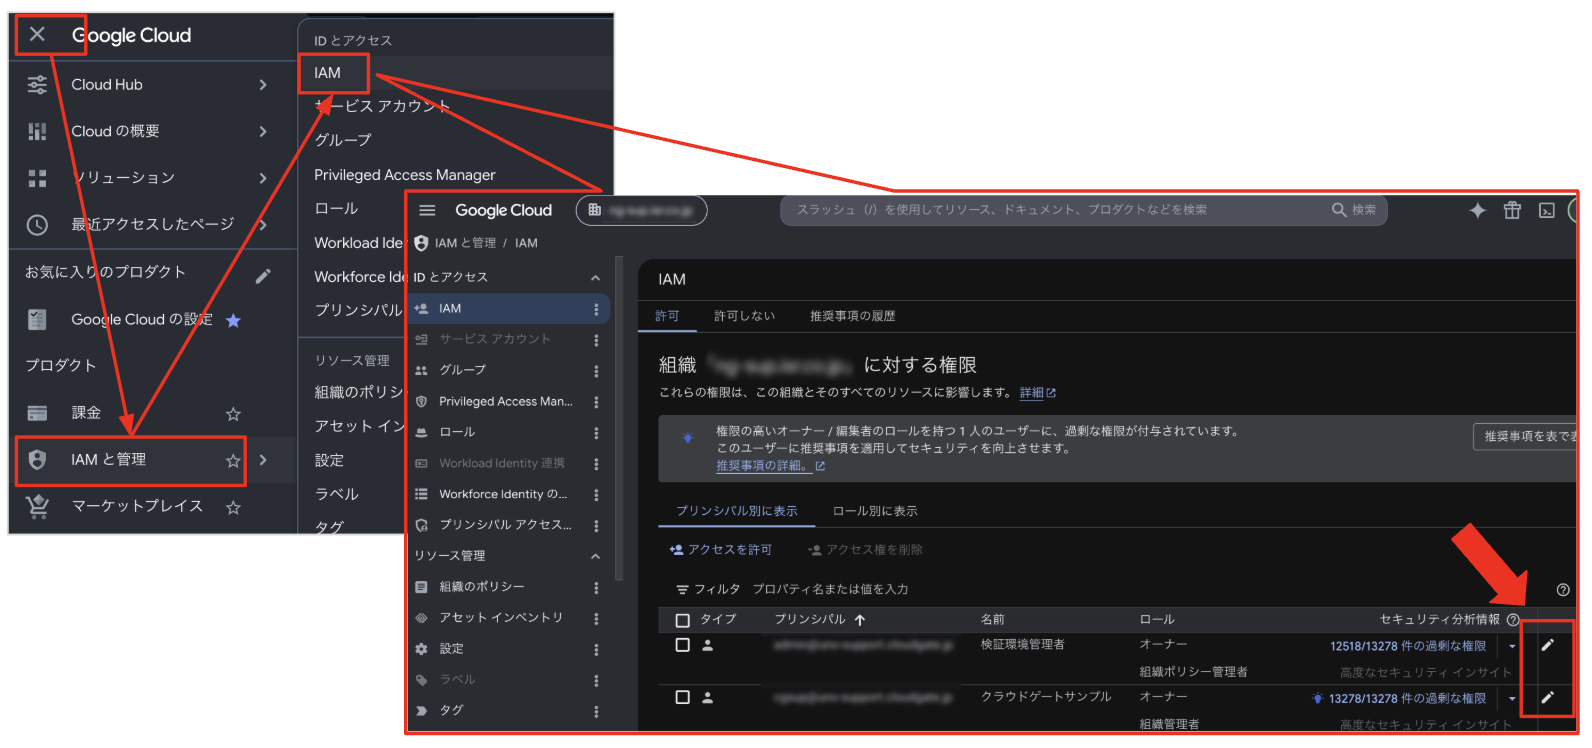This screenshot has height=748, width=1592.
Task: Select ラベル in the flyout submenu
Action: pos(336,493)
